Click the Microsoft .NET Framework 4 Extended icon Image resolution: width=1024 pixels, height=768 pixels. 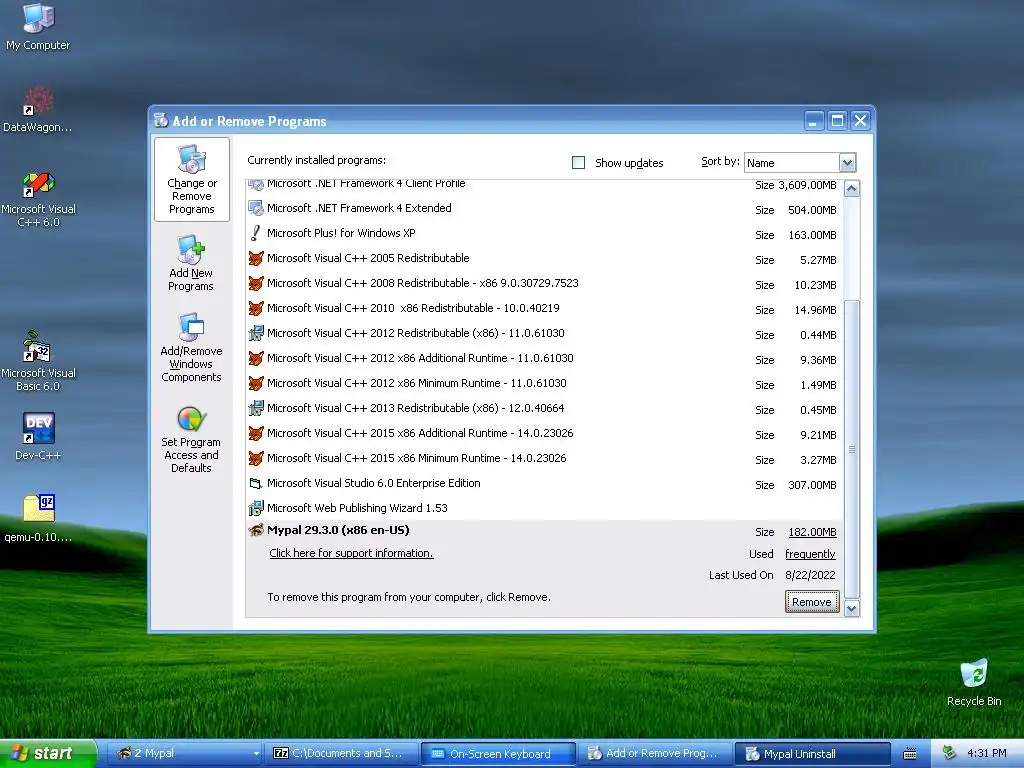255,208
